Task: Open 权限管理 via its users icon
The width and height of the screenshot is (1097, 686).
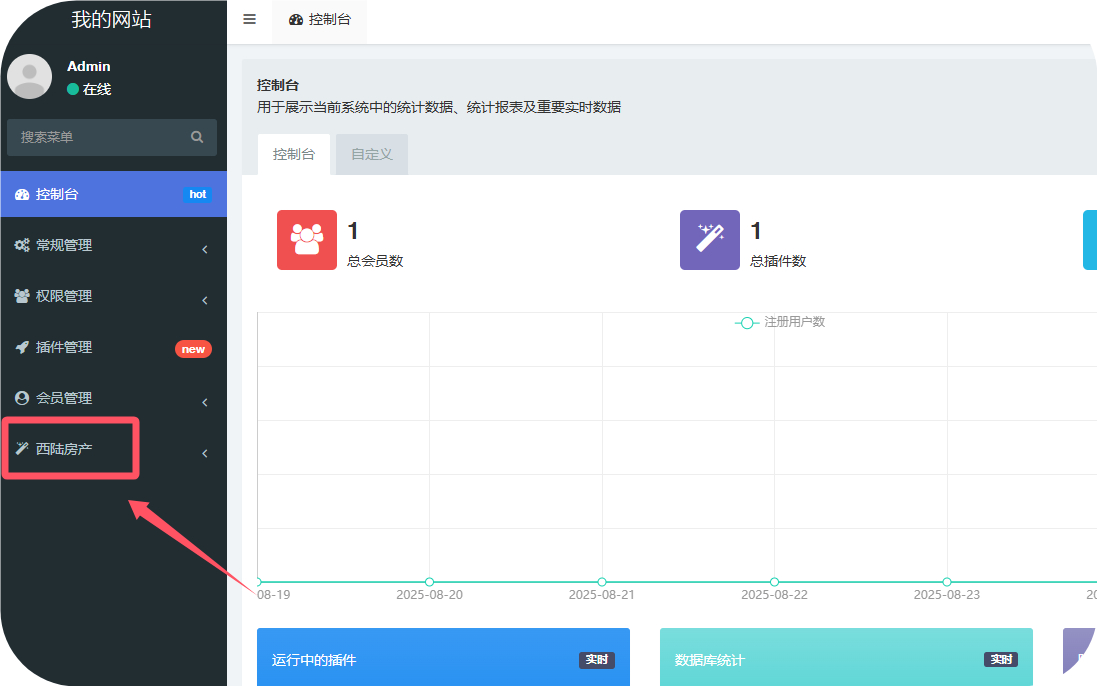Action: click(x=21, y=296)
